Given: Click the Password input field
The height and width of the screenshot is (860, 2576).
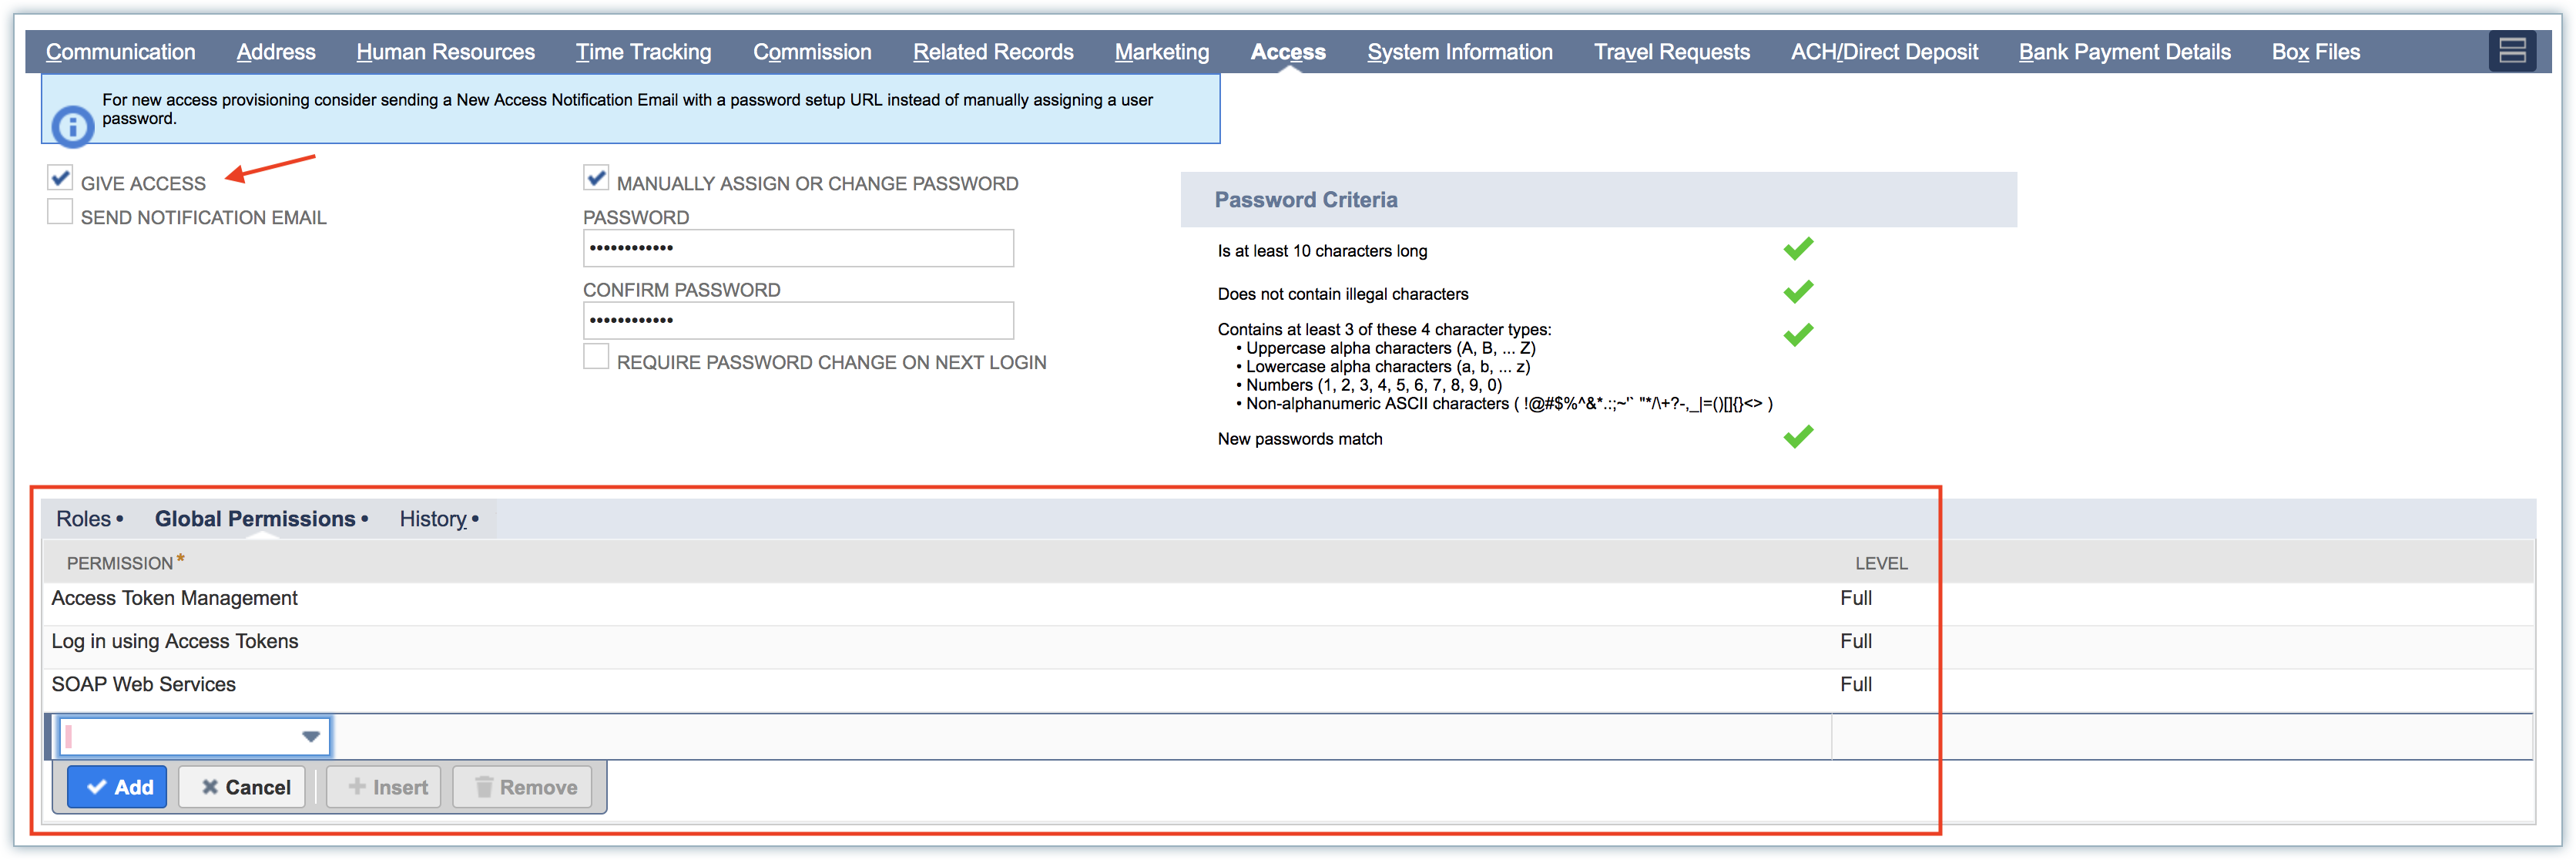Looking at the screenshot, I should pos(798,248).
